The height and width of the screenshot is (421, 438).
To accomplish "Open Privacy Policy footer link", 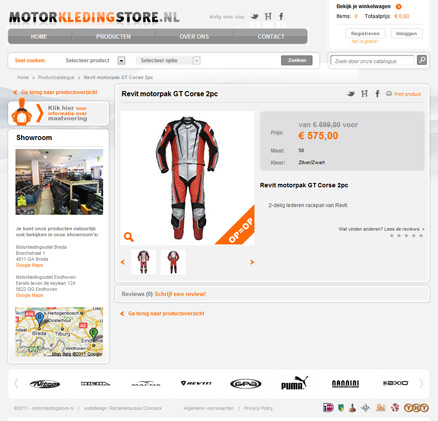I will click(x=258, y=408).
